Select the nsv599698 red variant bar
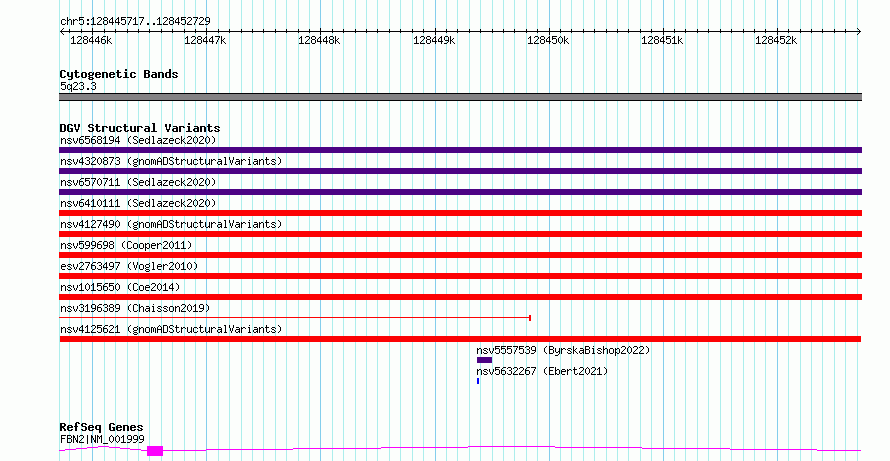Viewport: 890px width, 461px height. click(x=460, y=255)
